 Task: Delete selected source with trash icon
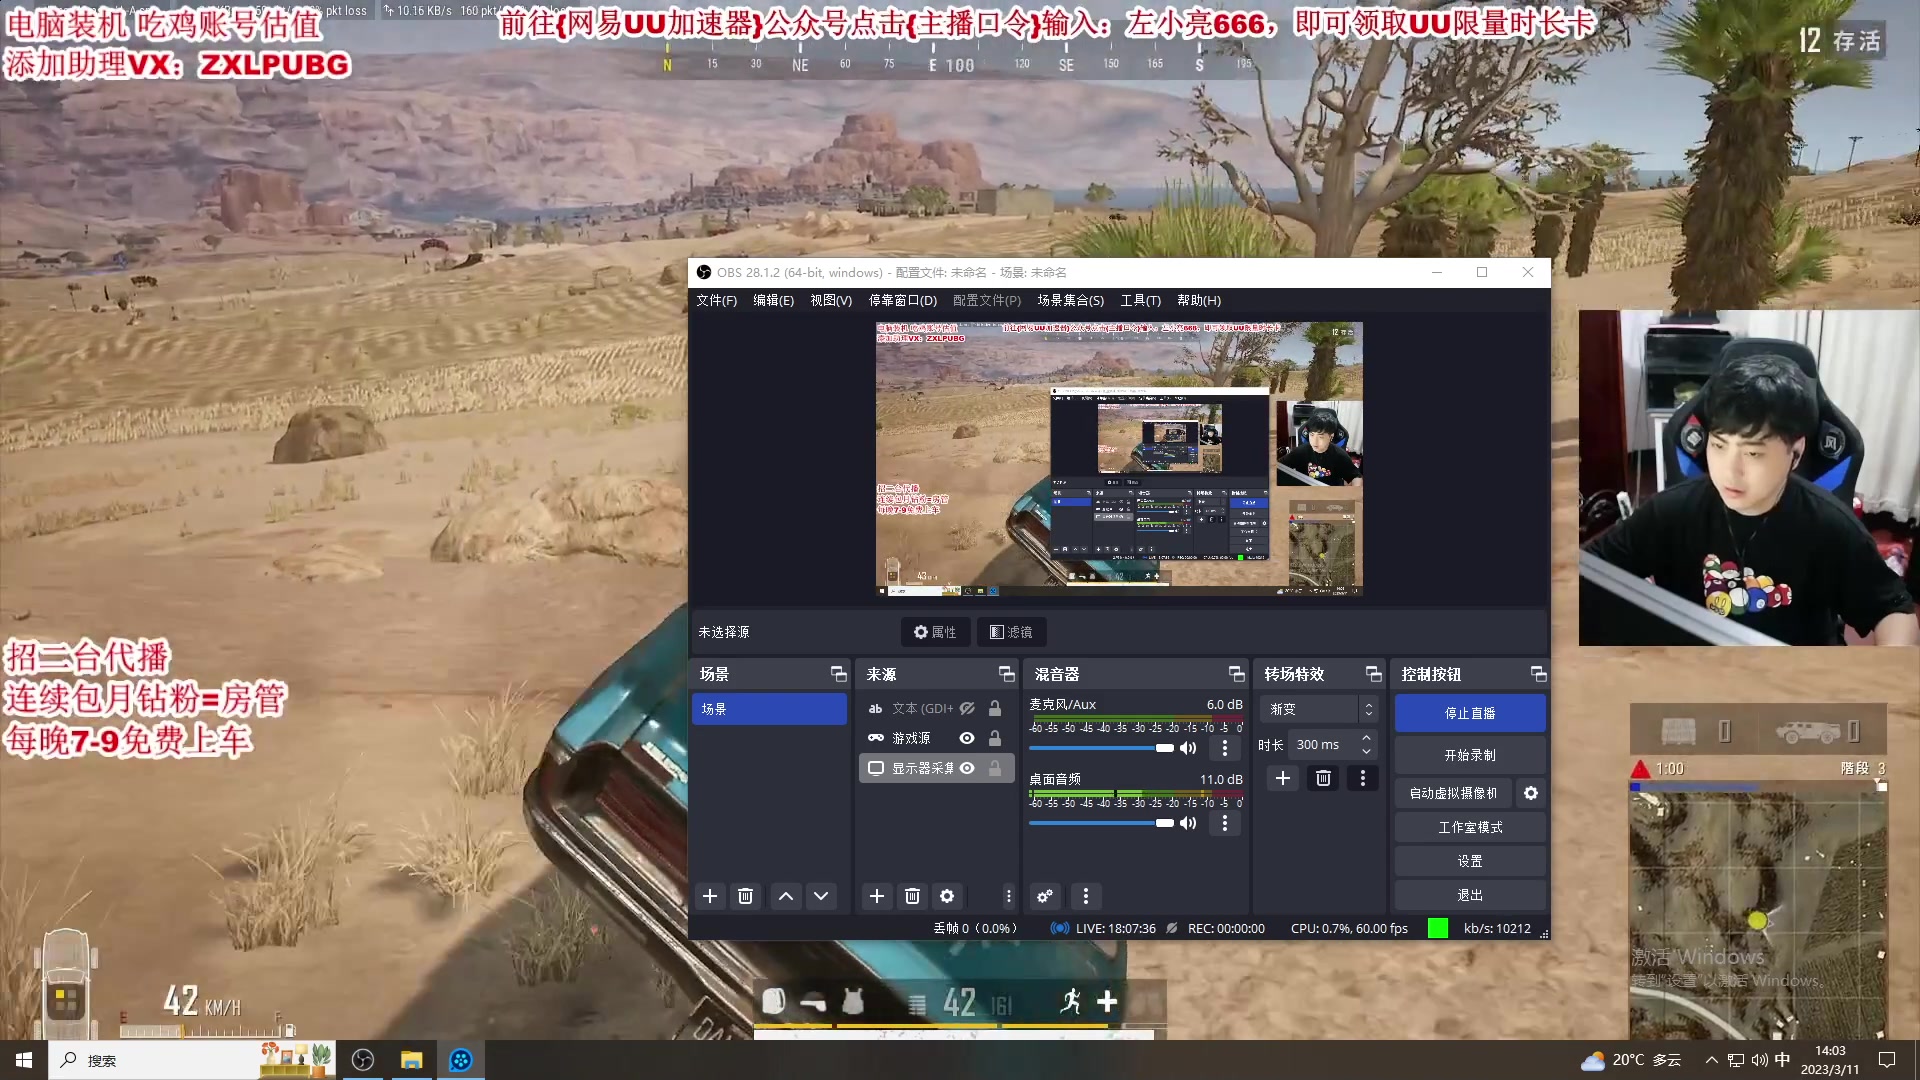click(912, 896)
